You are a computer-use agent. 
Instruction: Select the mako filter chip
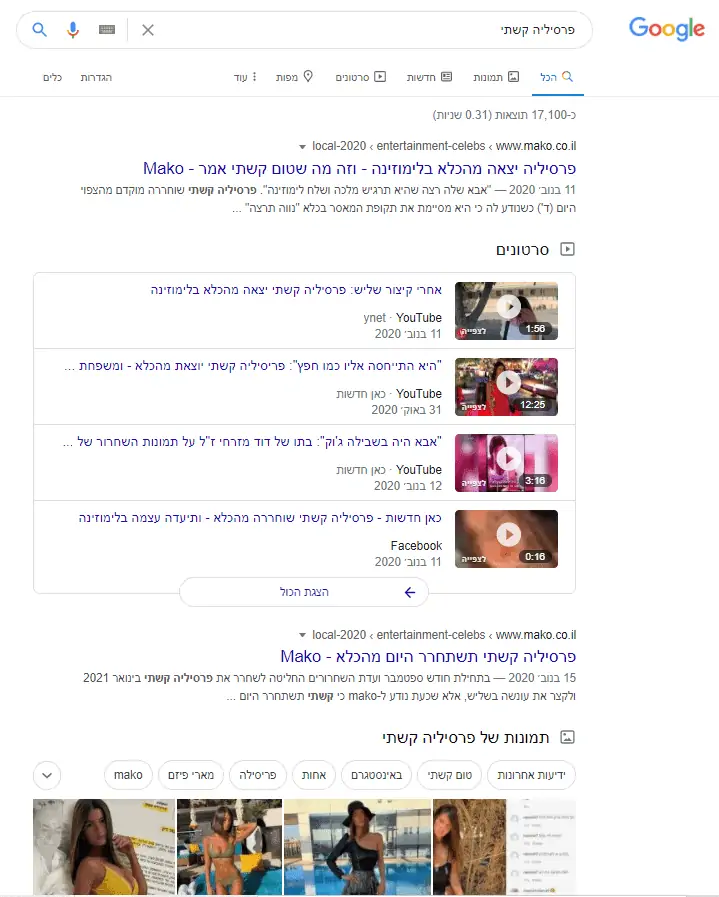128,775
